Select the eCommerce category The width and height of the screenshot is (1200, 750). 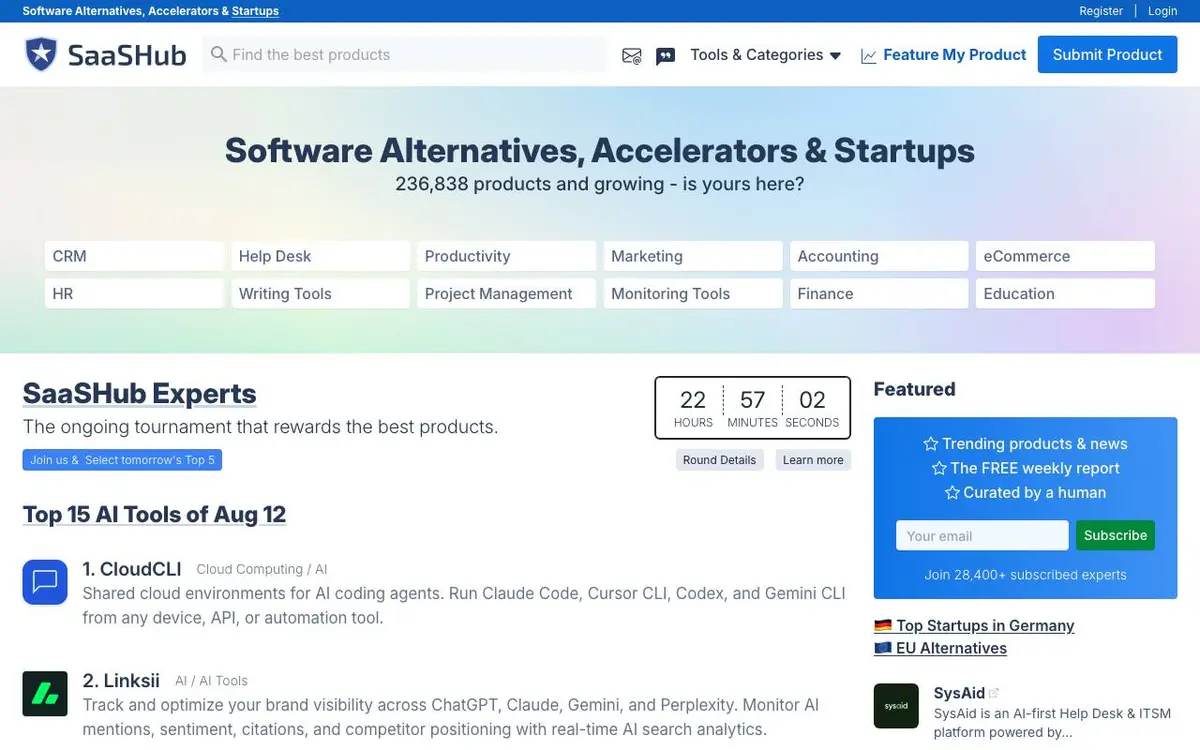coord(1065,256)
